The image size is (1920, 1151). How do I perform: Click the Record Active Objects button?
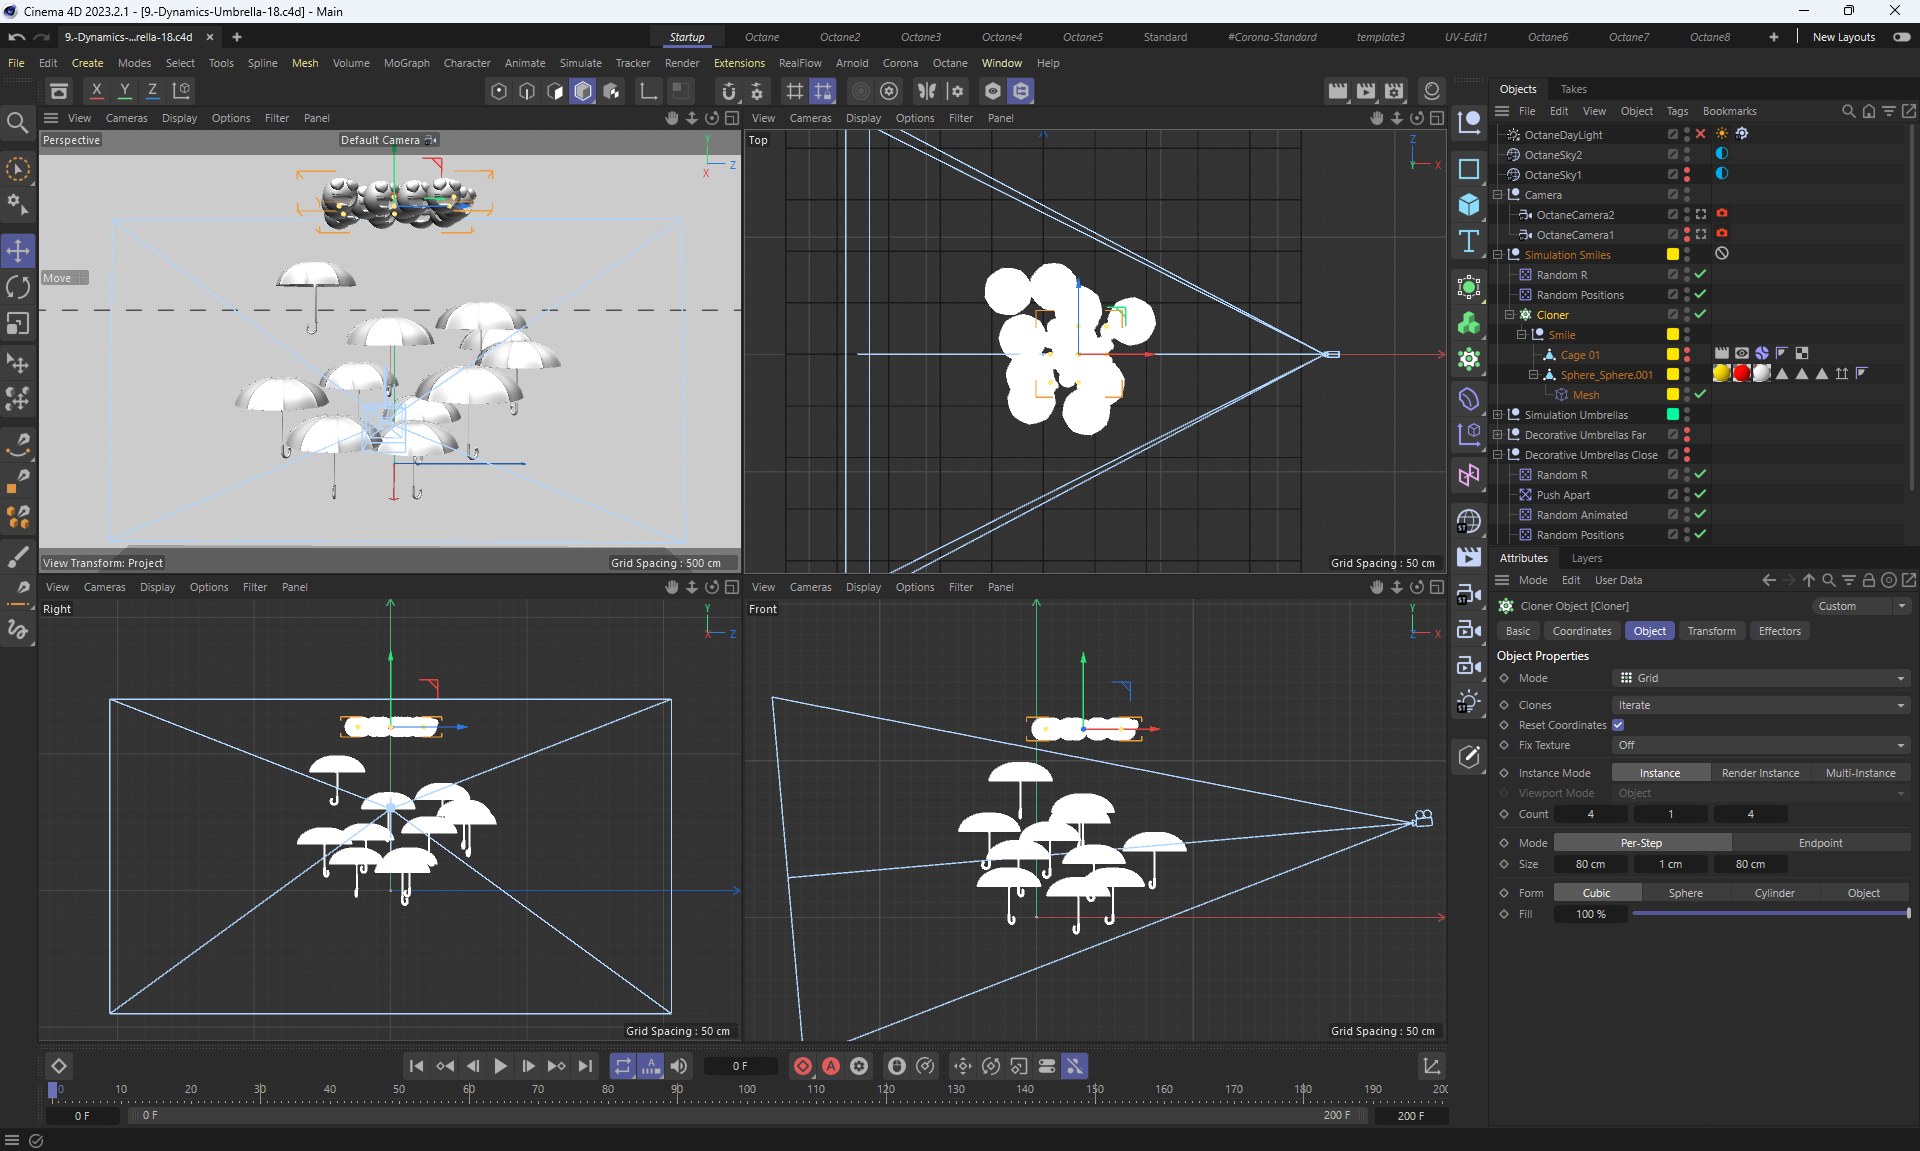[x=802, y=1066]
